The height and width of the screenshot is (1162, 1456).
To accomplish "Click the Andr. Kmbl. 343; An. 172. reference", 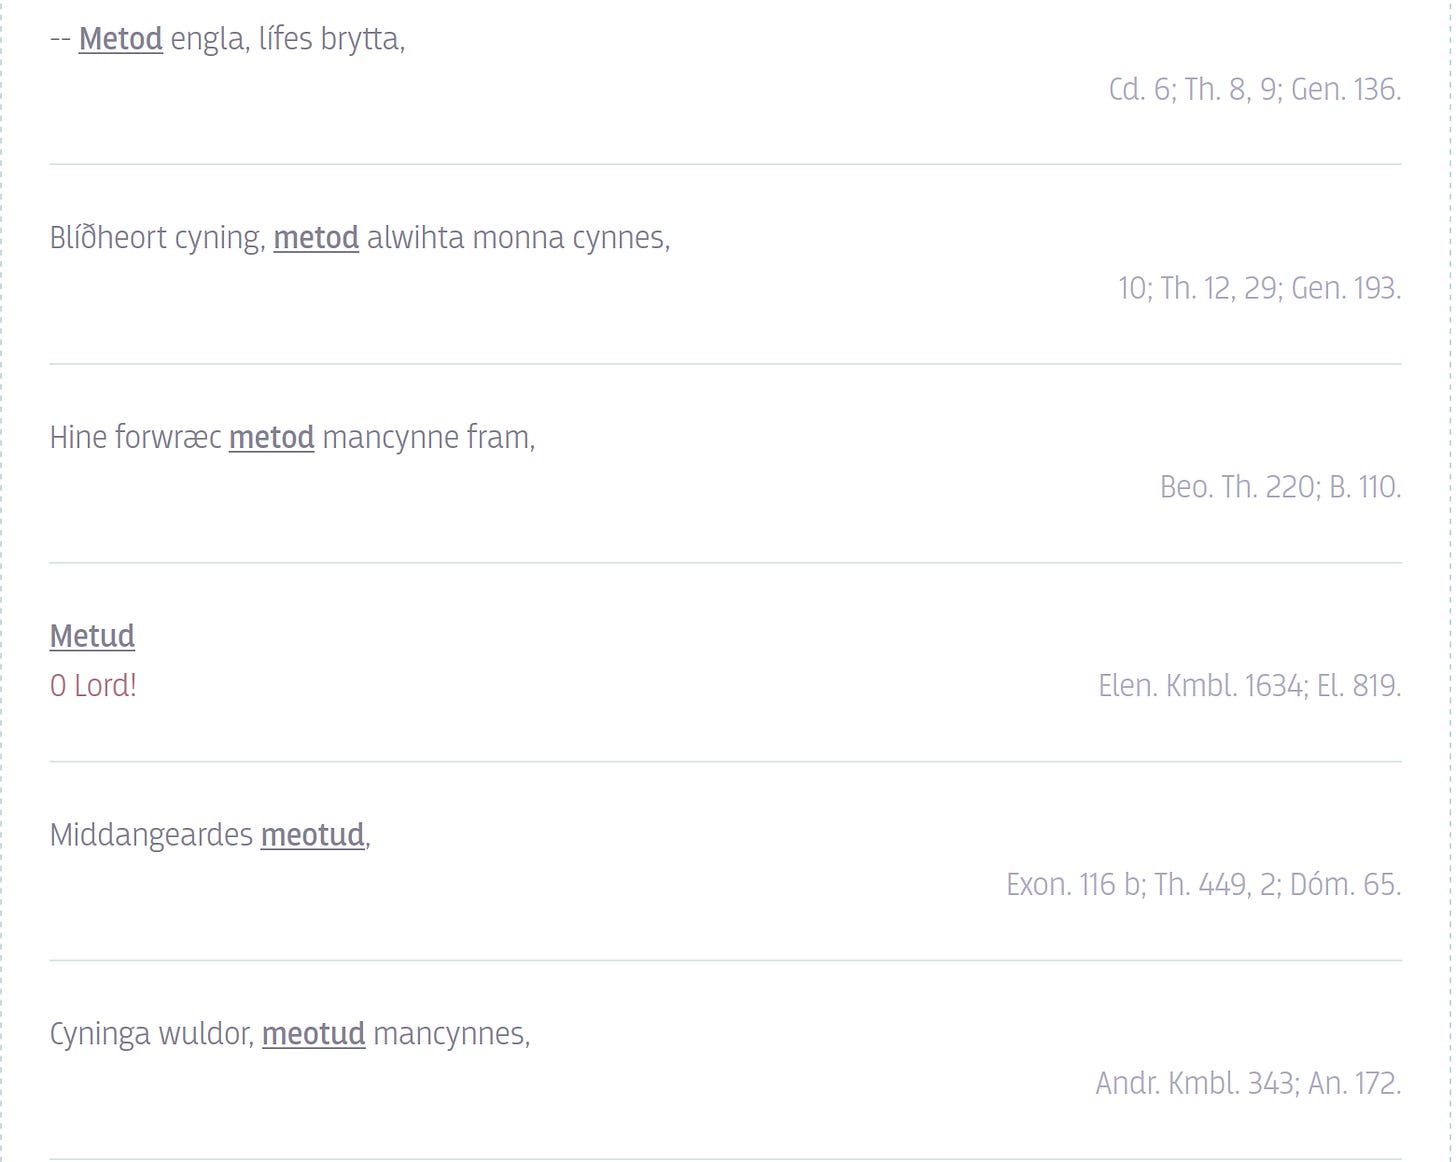I will coord(1248,1083).
